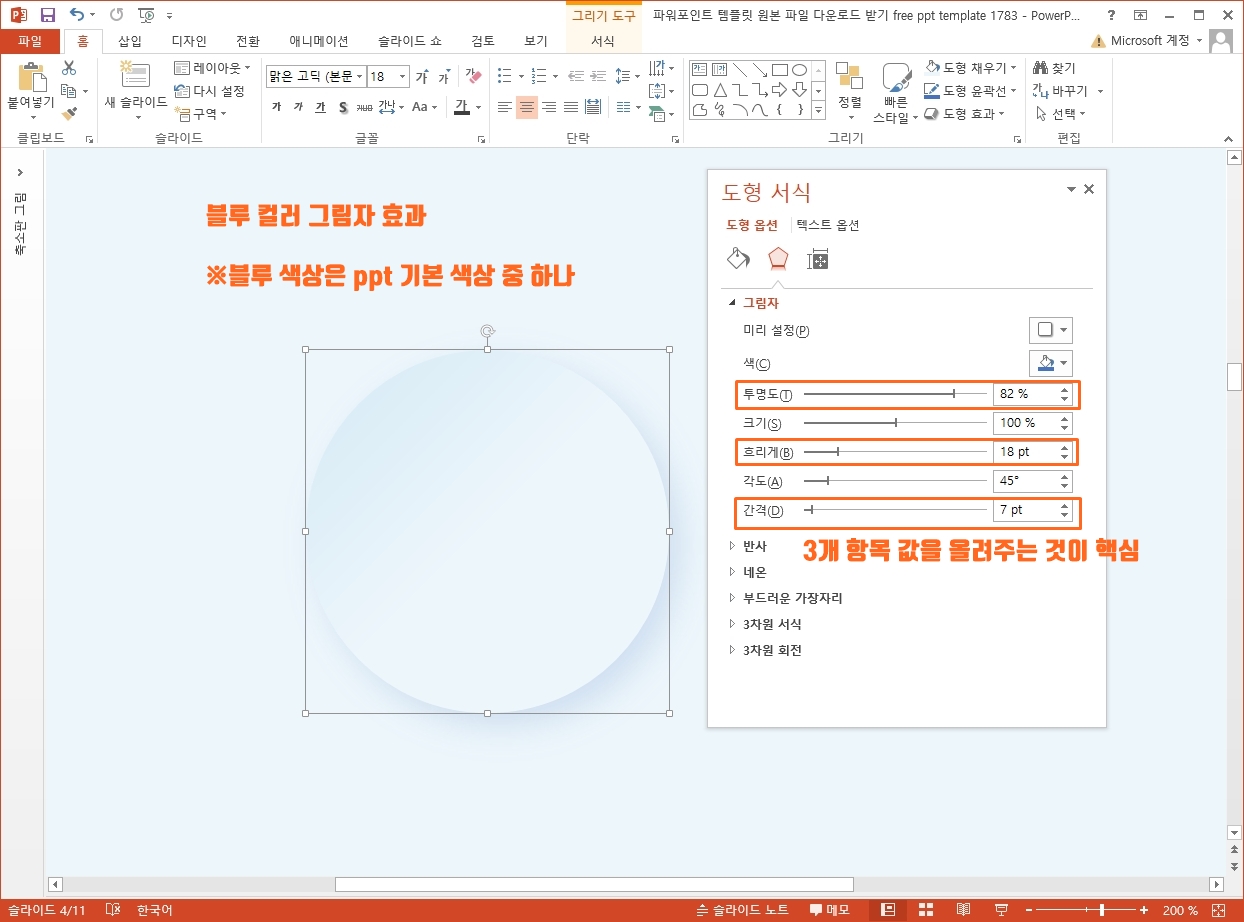The image size is (1244, 922).
Task: Toggle 메모 comments pane
Action: click(830, 910)
